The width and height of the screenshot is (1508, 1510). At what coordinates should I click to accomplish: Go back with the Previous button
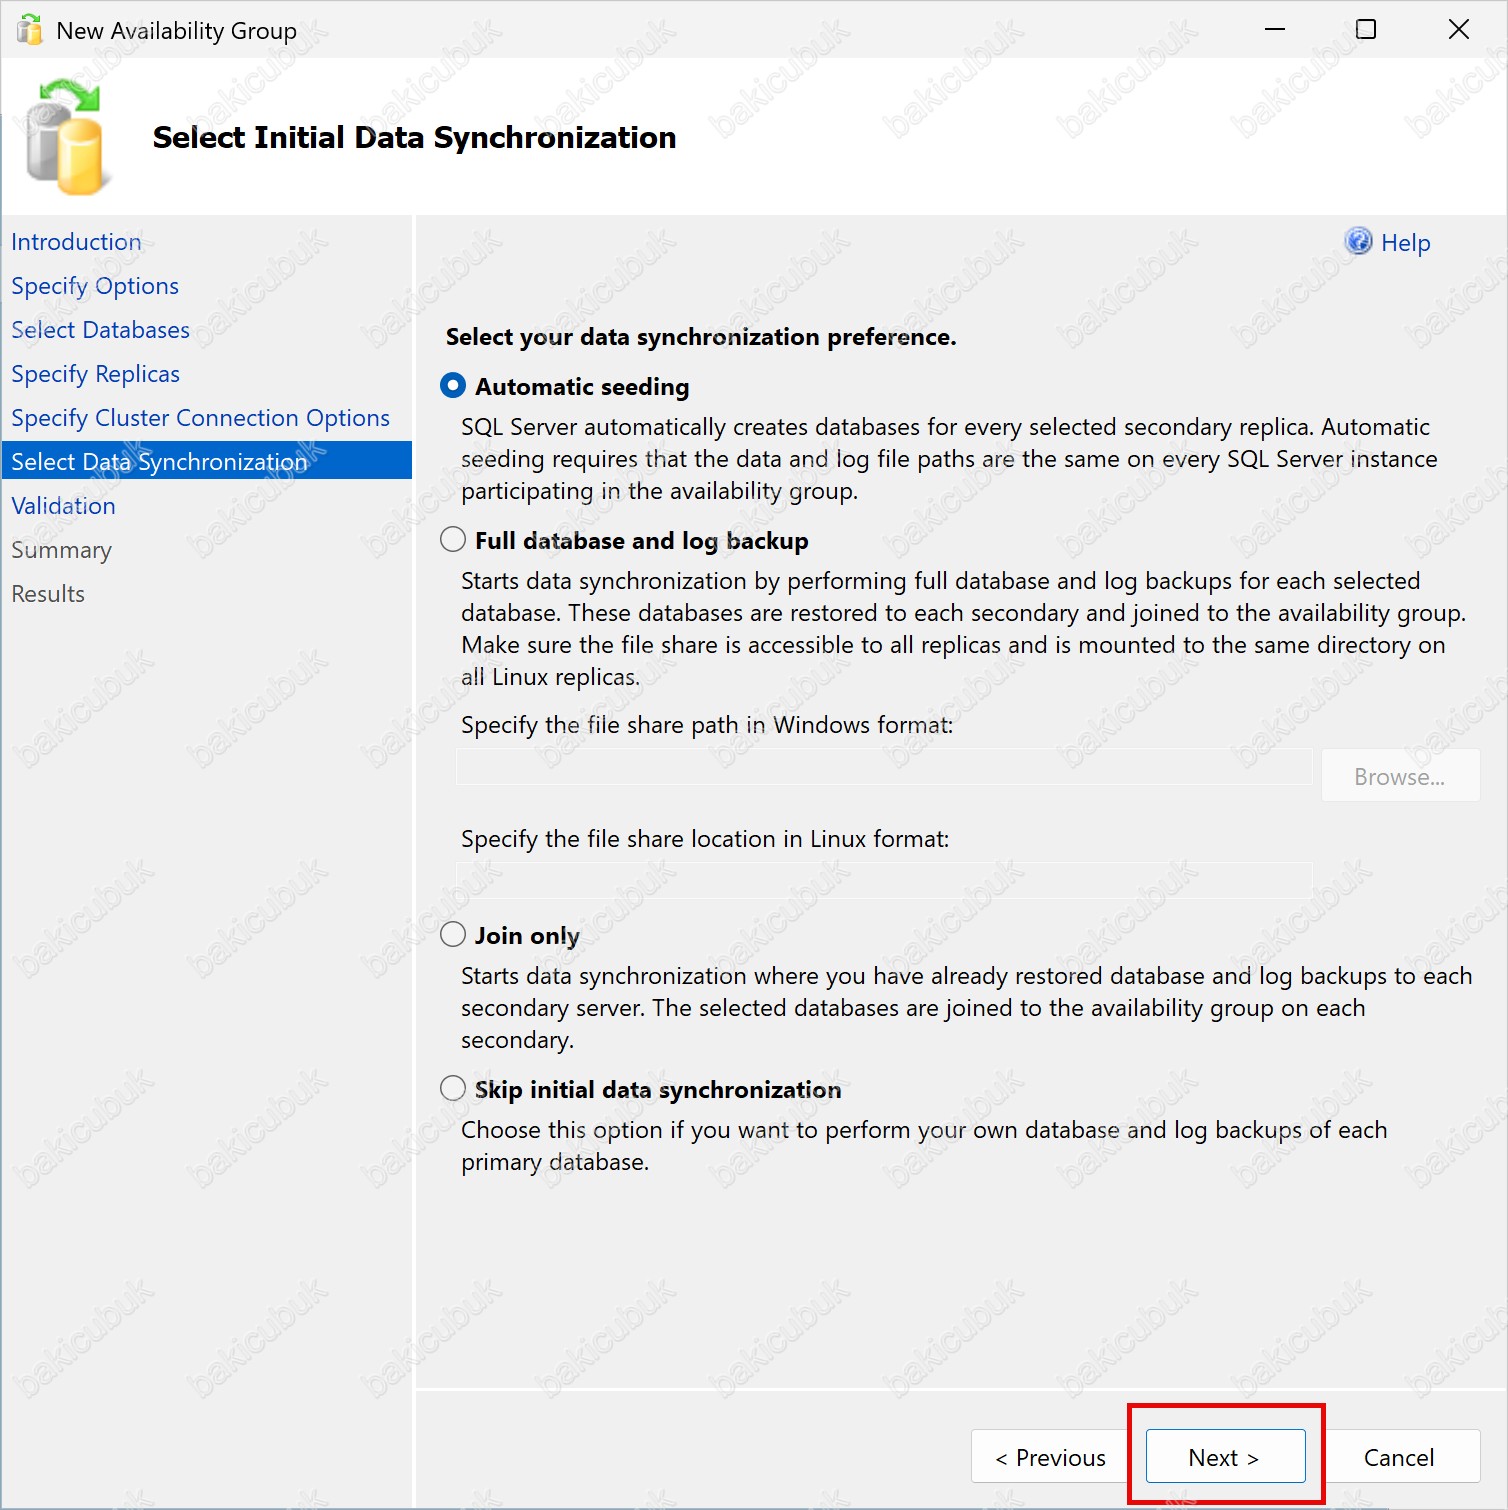click(1051, 1456)
